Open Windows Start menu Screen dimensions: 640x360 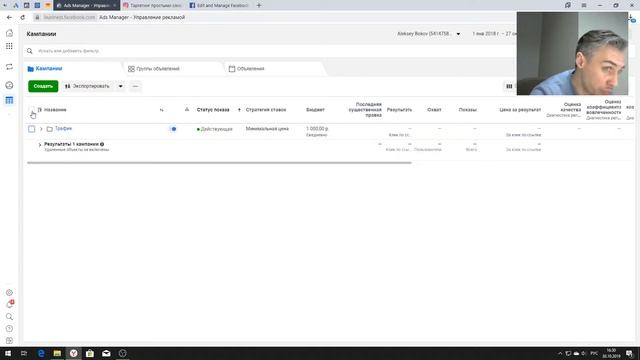[x=8, y=353]
